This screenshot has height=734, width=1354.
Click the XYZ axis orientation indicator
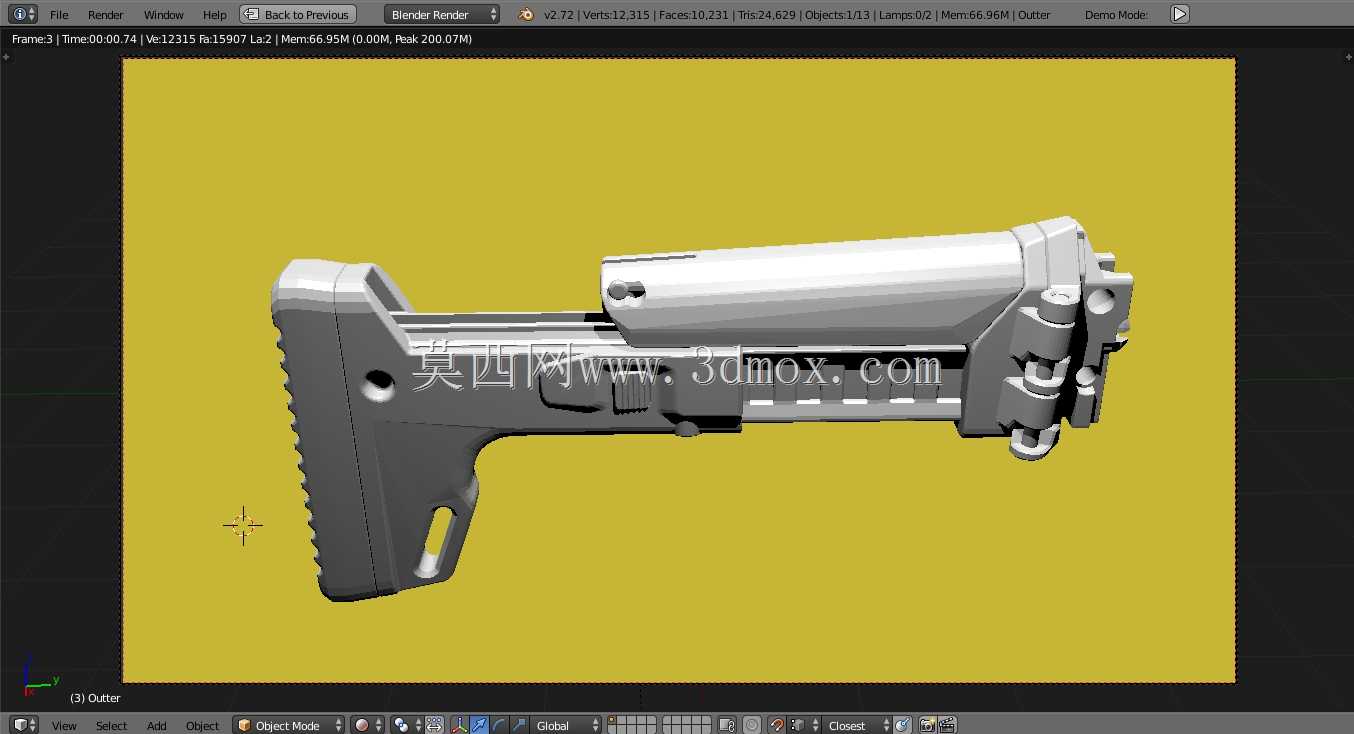click(x=40, y=676)
